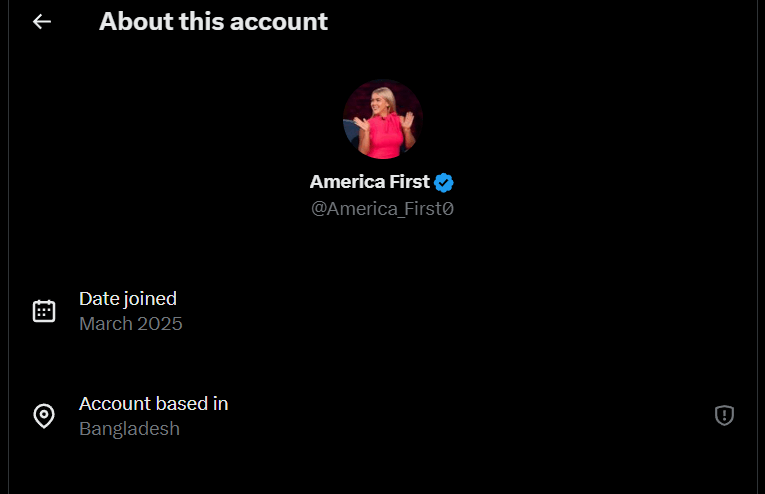Viewport: 765px width, 494px height.
Task: Click the About this account heading
Action: [213, 21]
